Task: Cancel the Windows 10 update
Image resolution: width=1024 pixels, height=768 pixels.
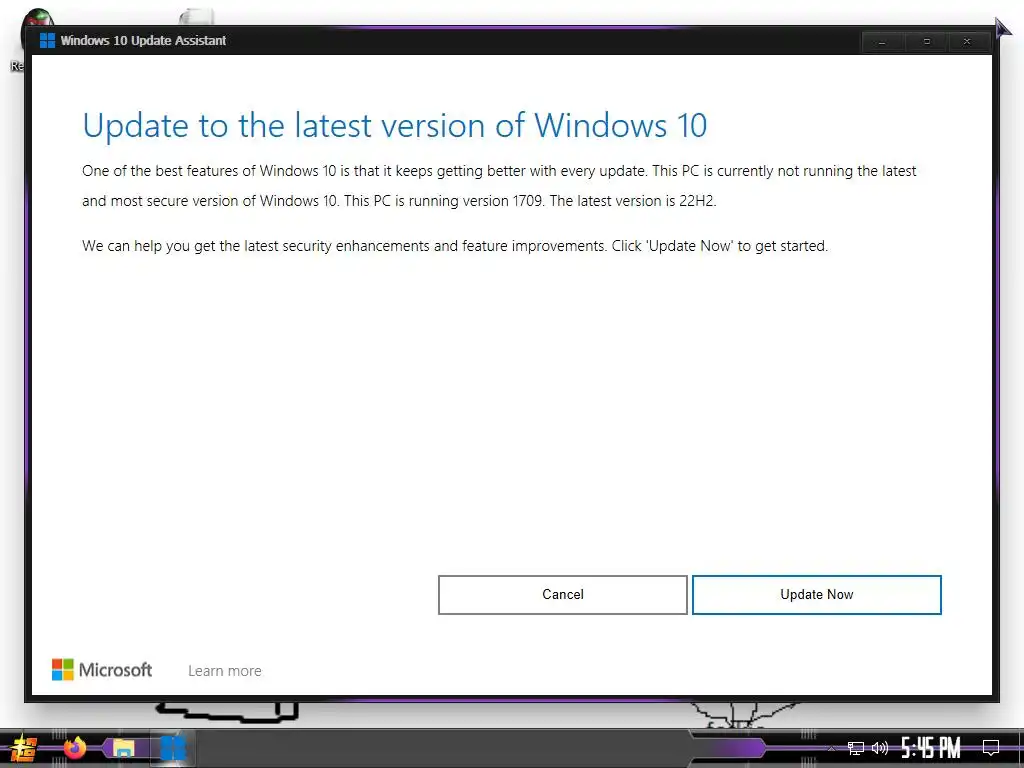Action: [562, 594]
